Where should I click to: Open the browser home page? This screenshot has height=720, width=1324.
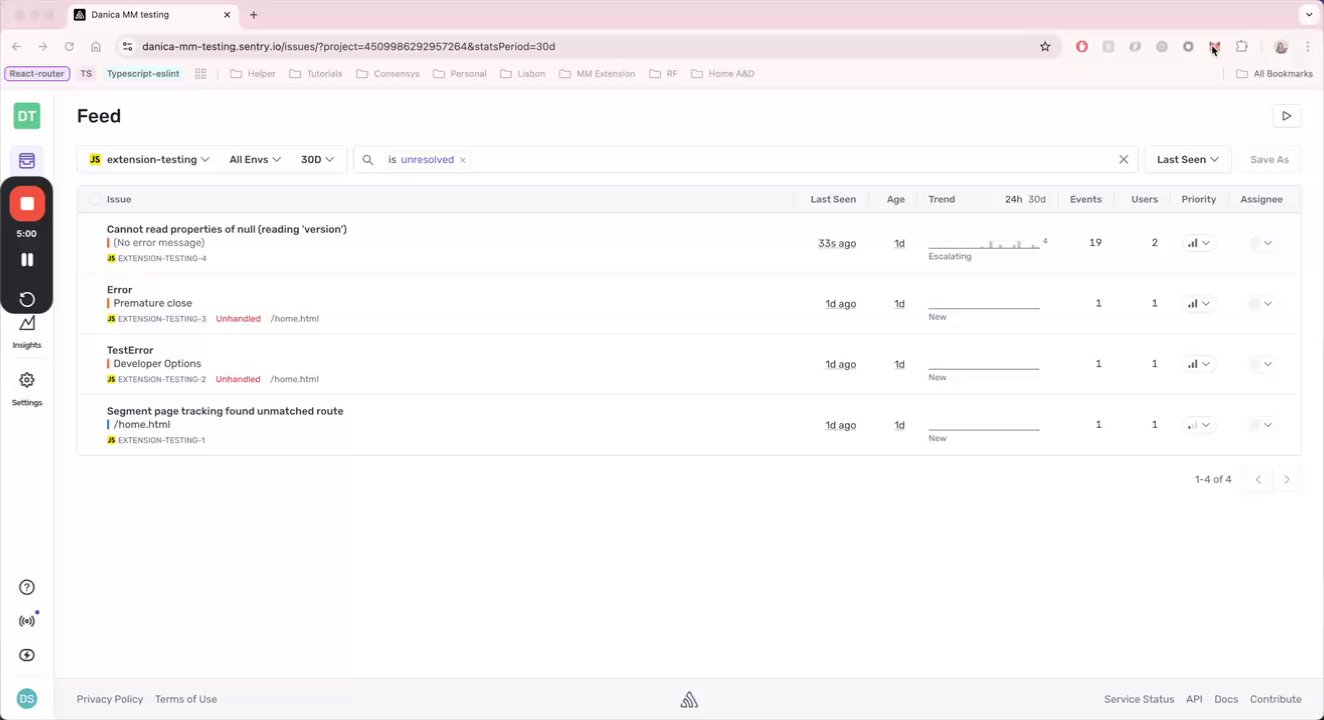[x=95, y=46]
